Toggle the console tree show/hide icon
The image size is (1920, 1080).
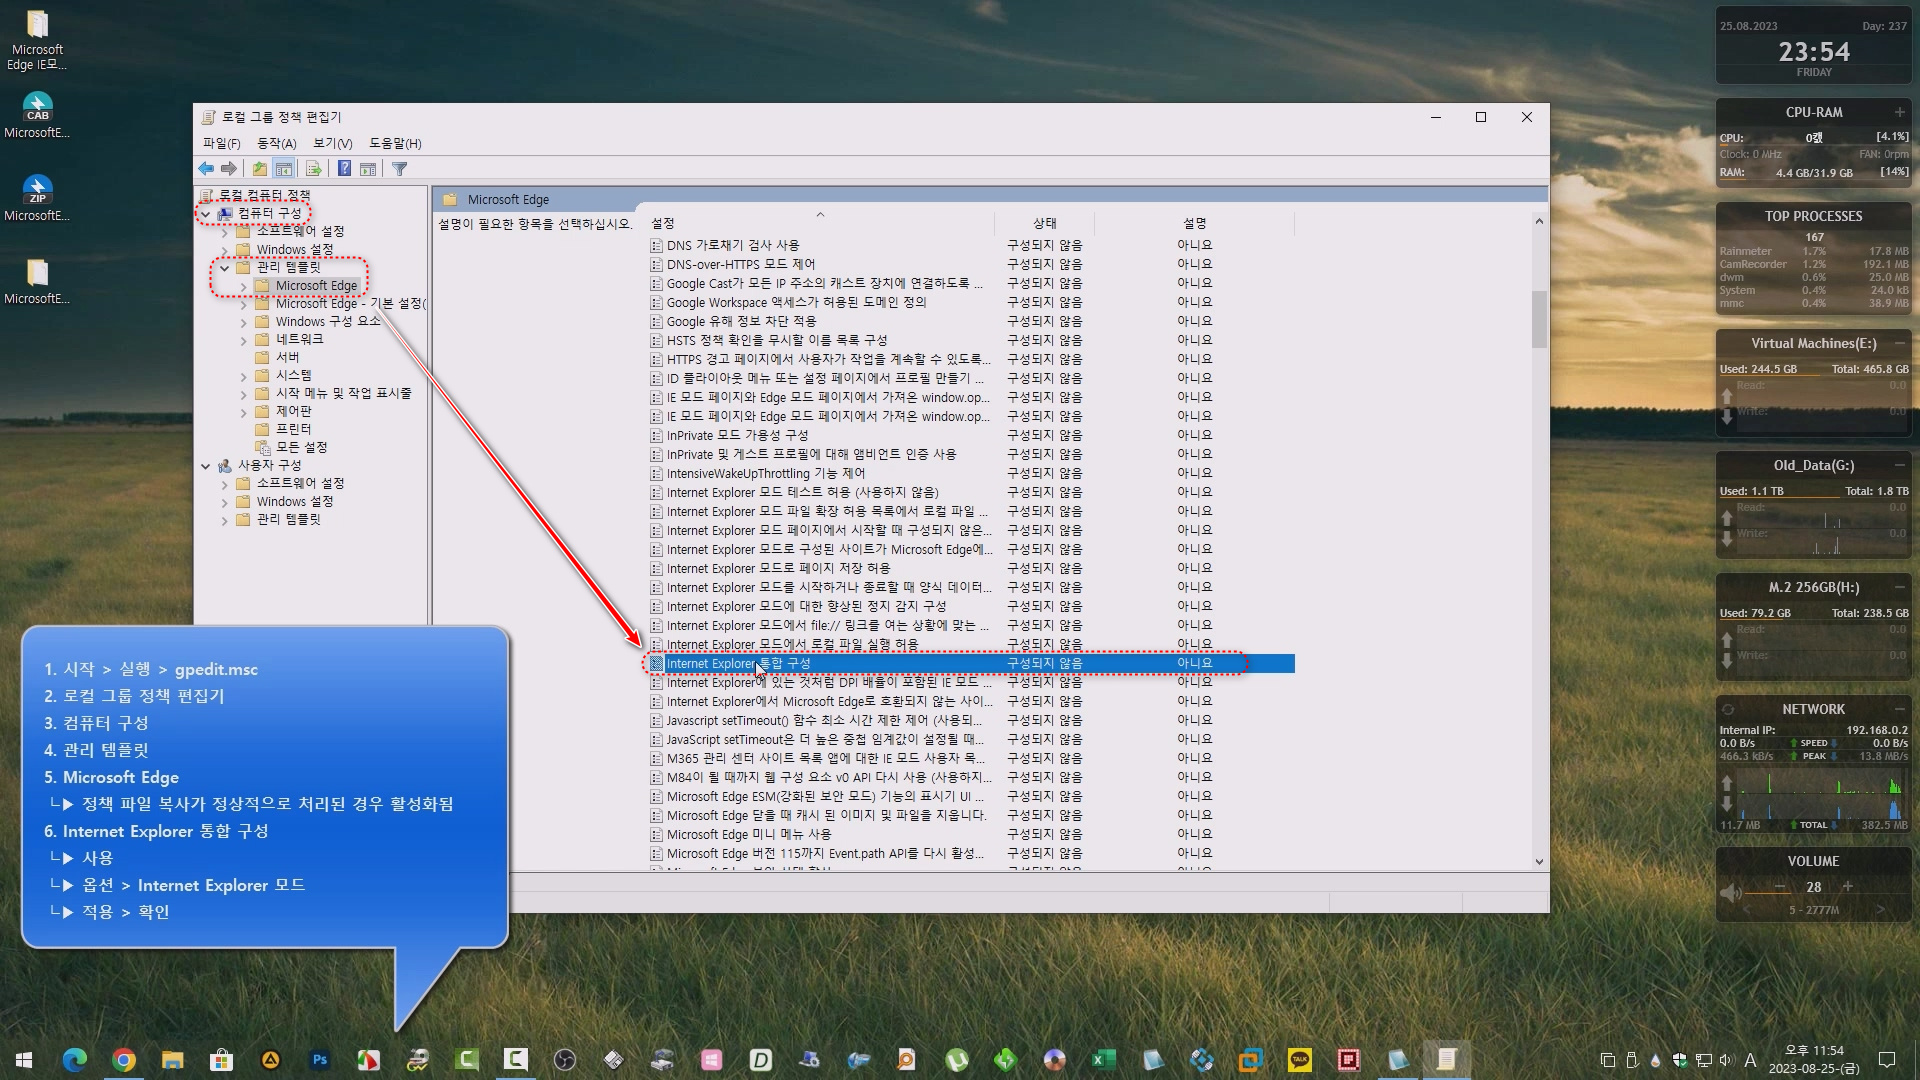[284, 169]
